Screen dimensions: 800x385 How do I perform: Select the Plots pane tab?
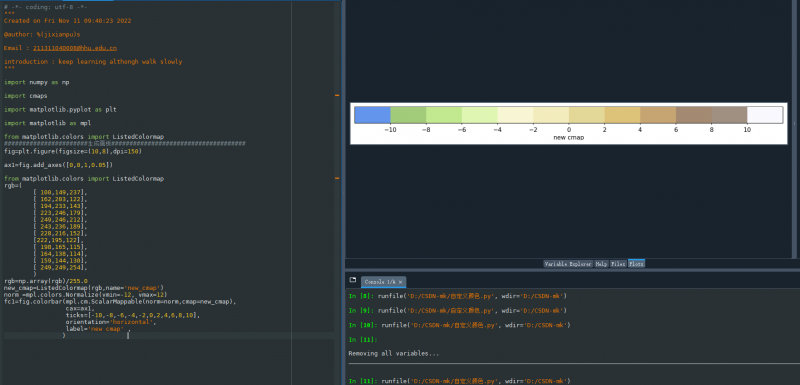coord(636,264)
